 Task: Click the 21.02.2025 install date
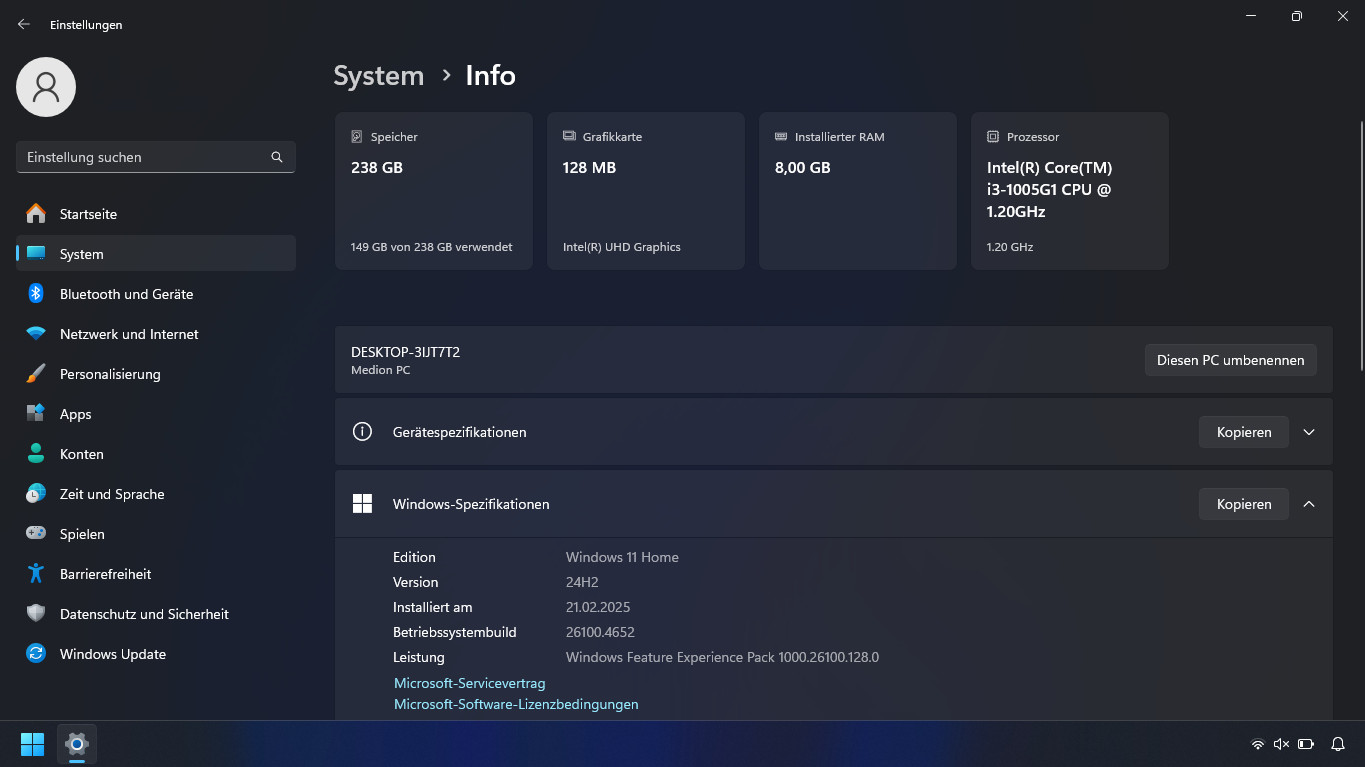pyautogui.click(x=598, y=607)
